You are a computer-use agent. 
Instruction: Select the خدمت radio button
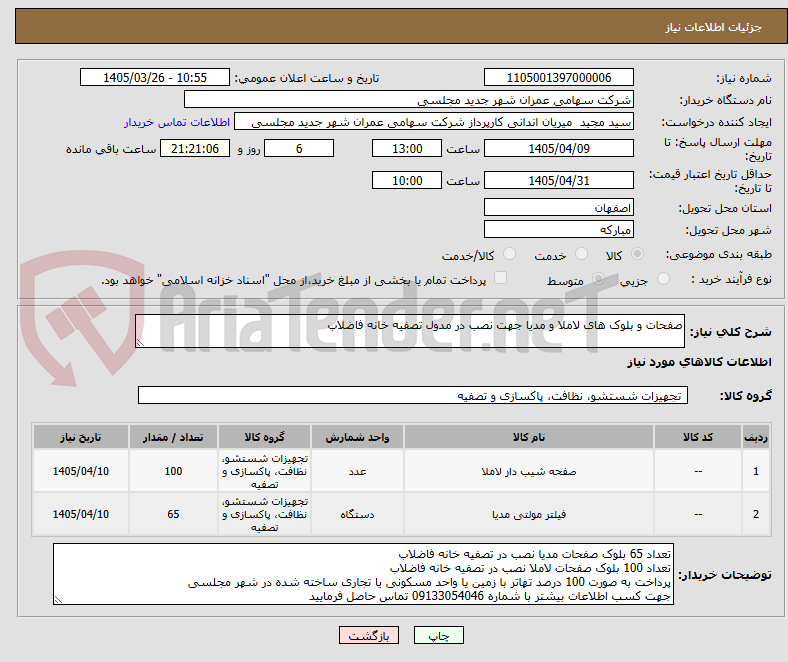point(581,254)
